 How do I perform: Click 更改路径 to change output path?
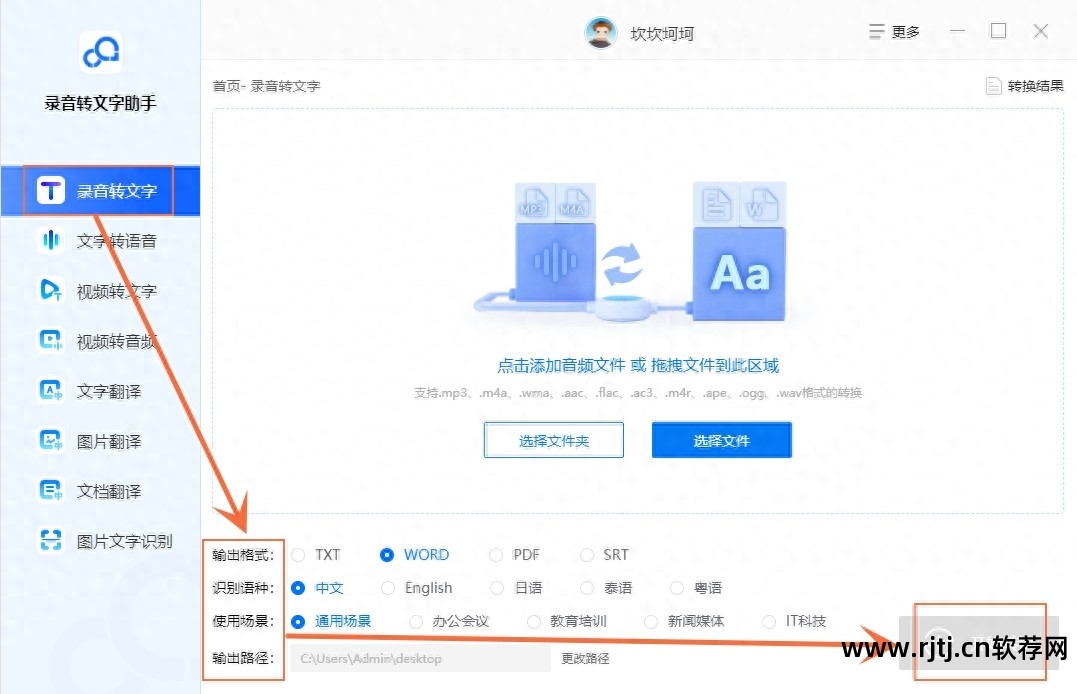click(585, 658)
